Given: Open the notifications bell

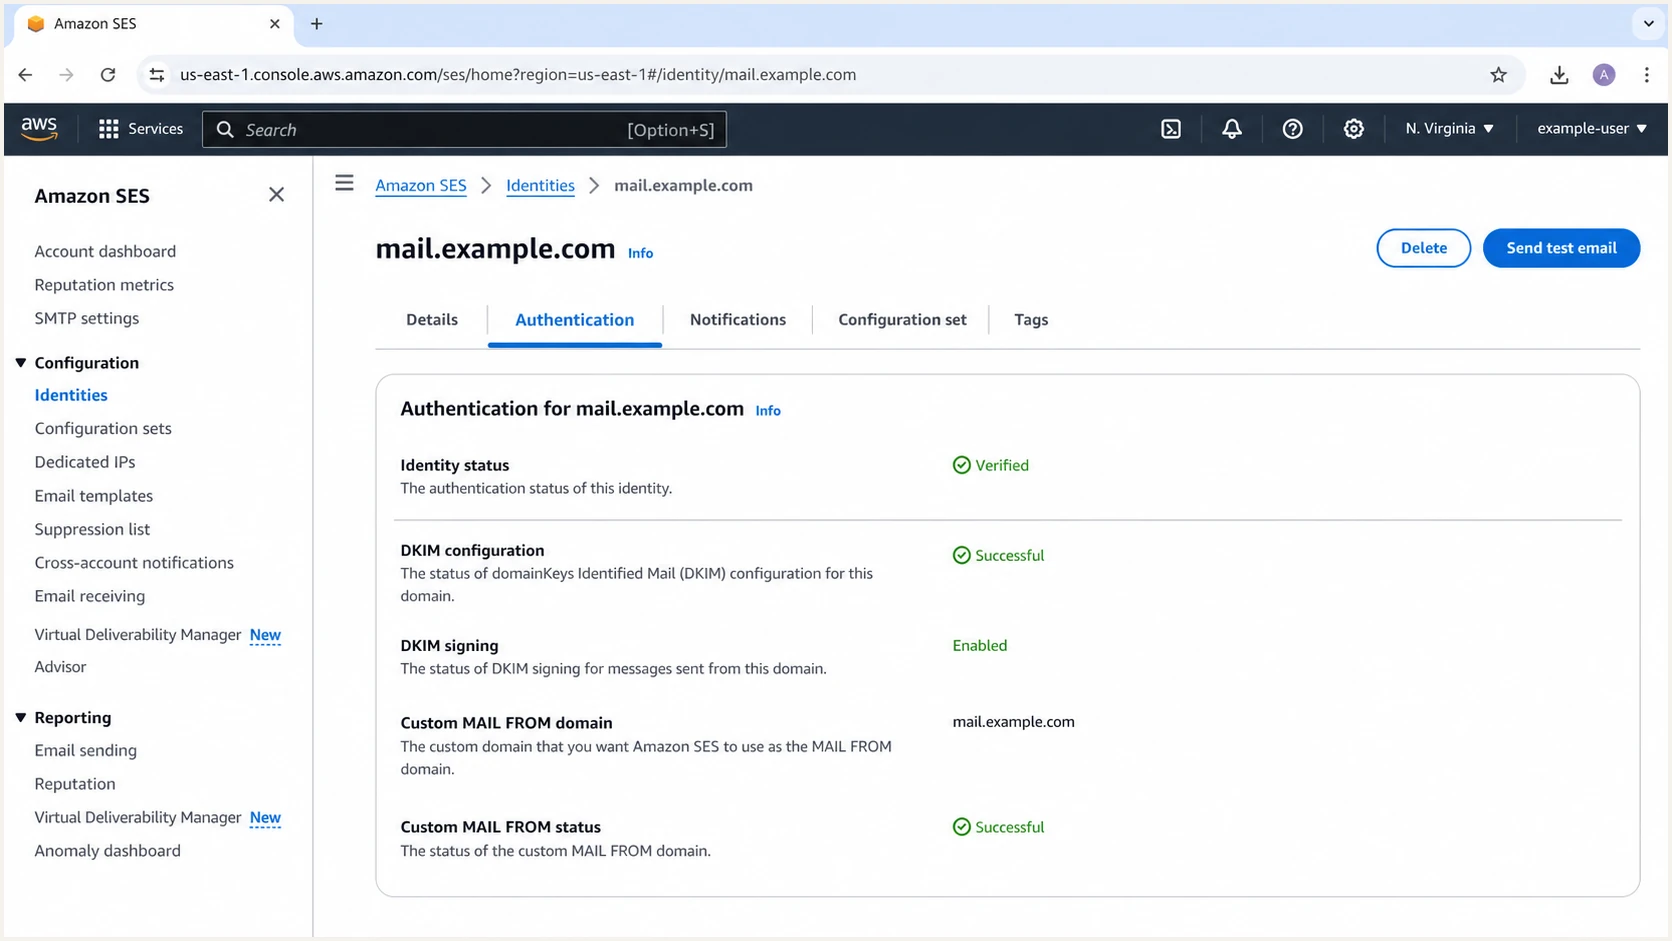Looking at the screenshot, I should 1232,129.
